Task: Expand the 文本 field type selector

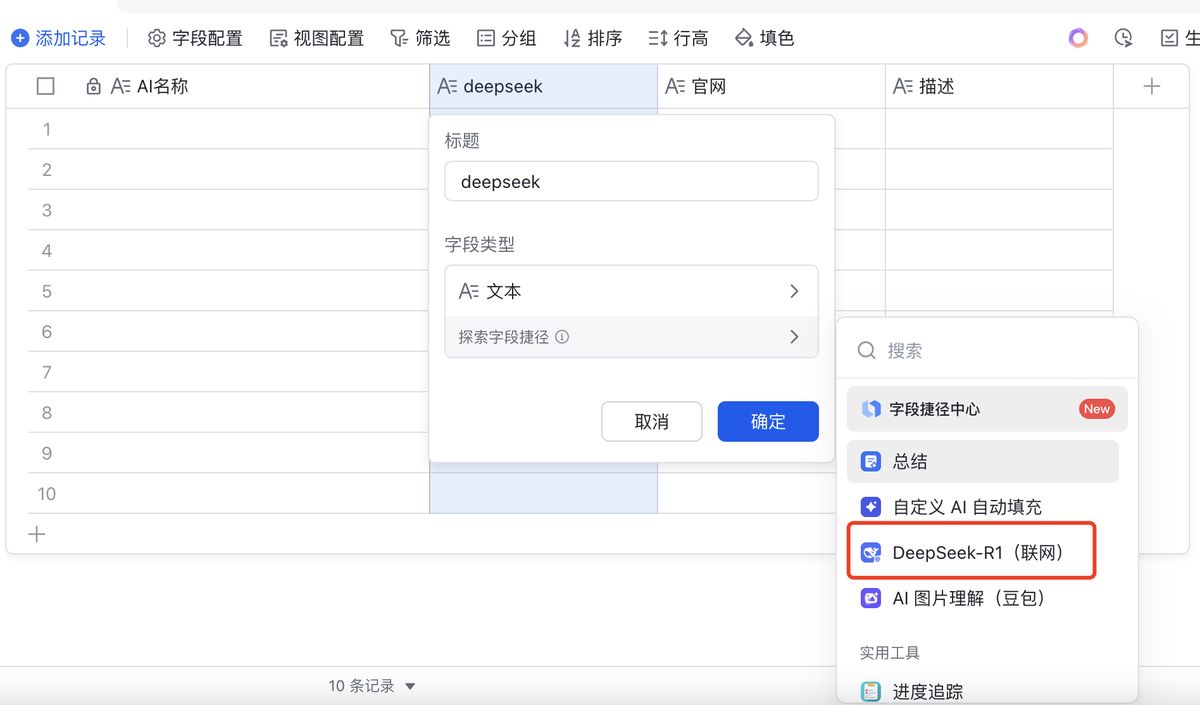Action: 631,291
